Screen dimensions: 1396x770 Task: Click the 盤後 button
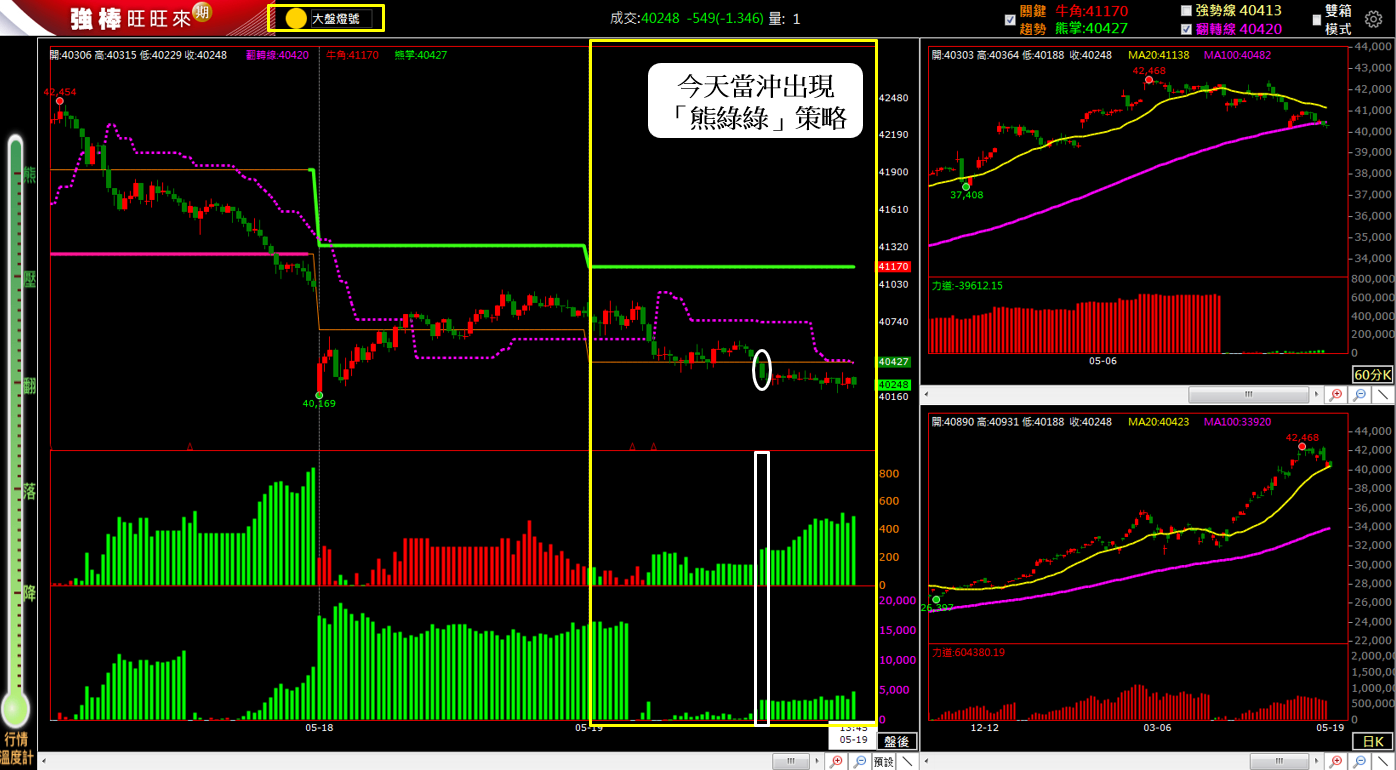pos(897,741)
